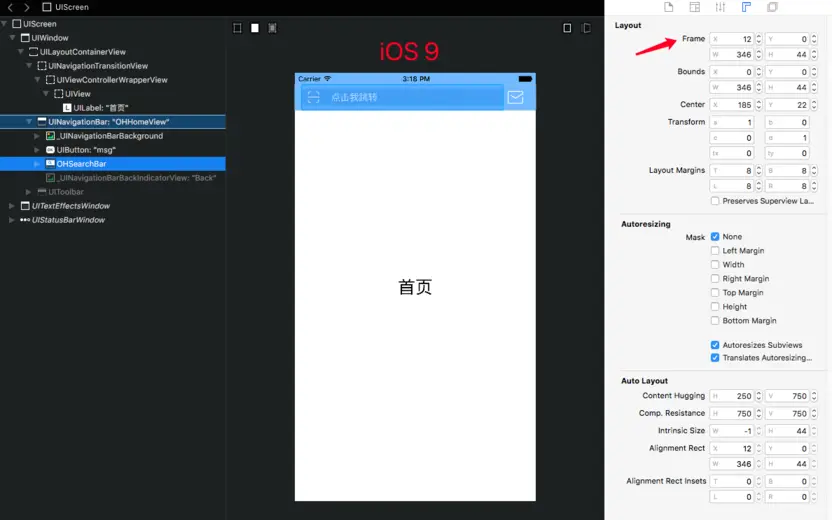Screen dimensions: 832x520
Task: Select the OHSearchBar row
Action: (112, 164)
